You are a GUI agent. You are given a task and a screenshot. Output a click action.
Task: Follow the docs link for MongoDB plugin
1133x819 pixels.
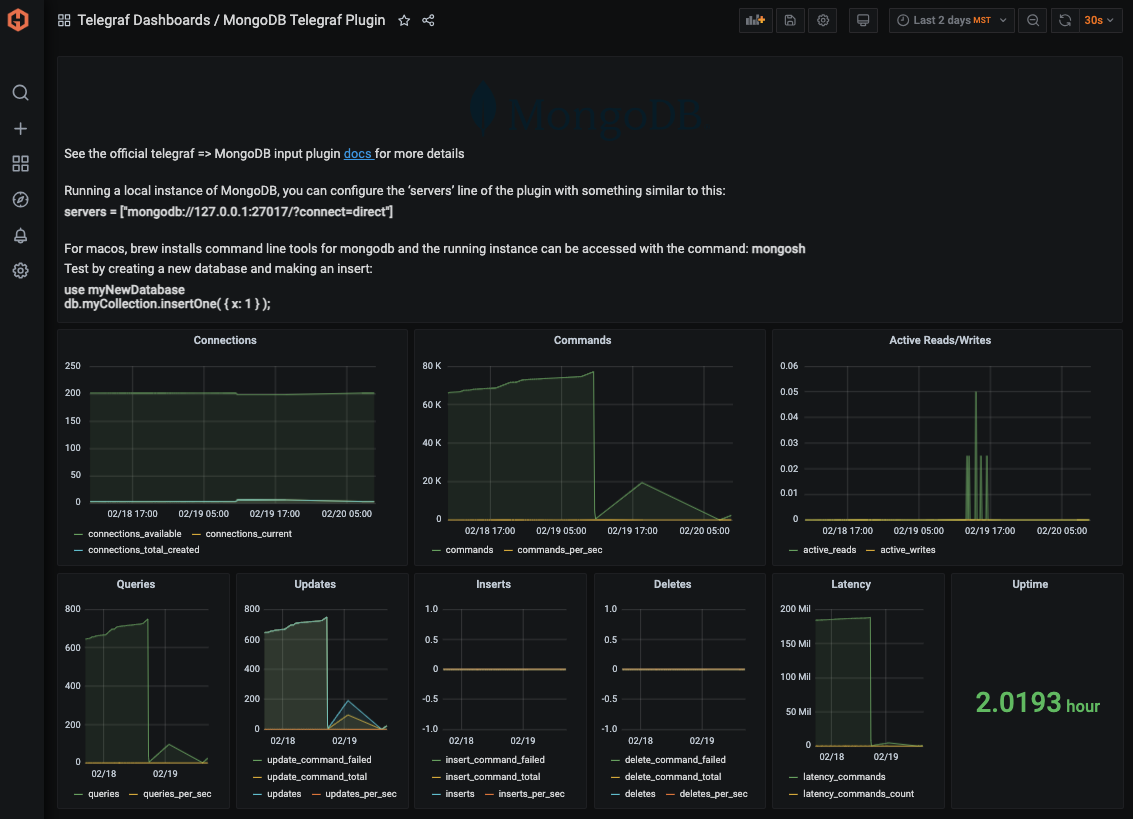[358, 153]
